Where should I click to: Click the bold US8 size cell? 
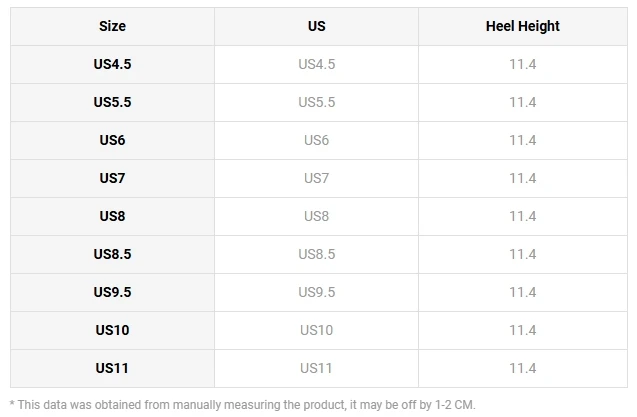pos(112,216)
